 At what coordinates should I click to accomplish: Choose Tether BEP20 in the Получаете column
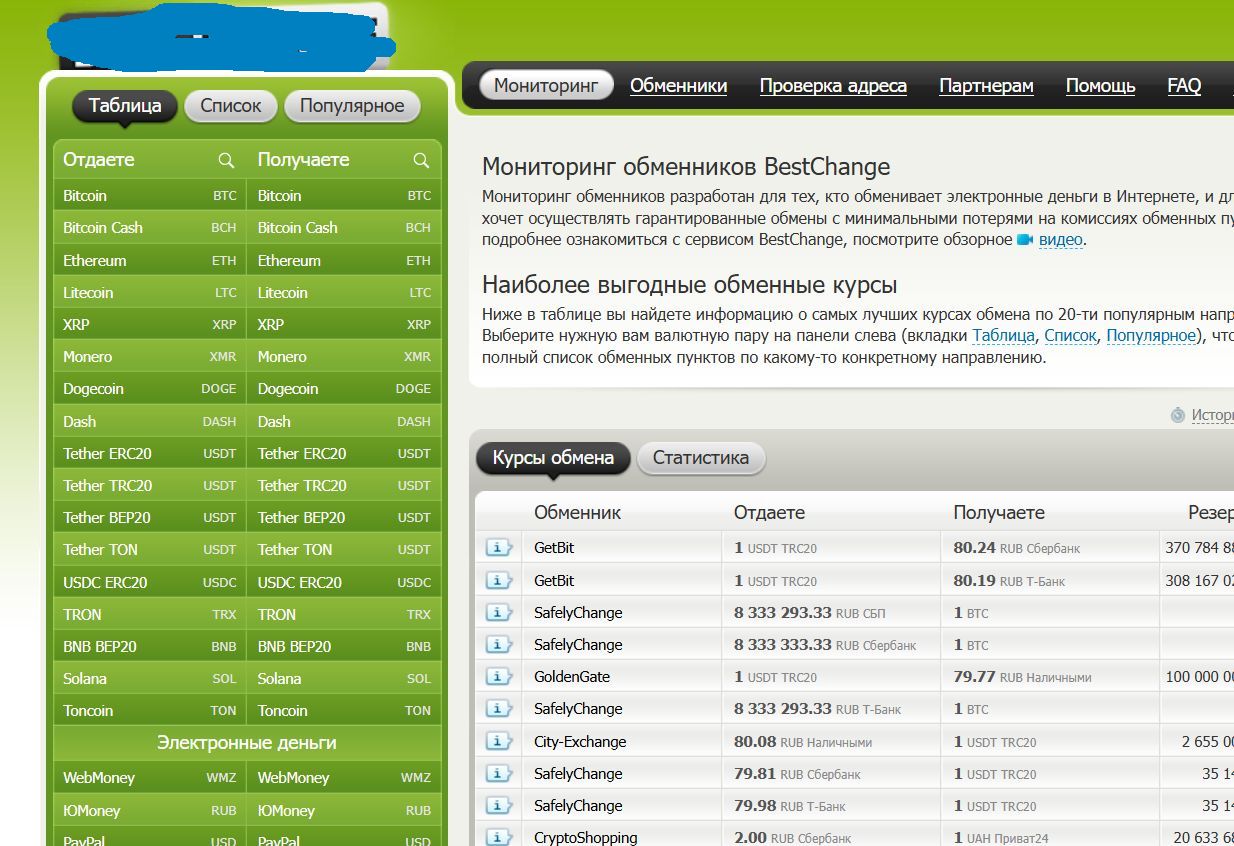pyautogui.click(x=344, y=517)
